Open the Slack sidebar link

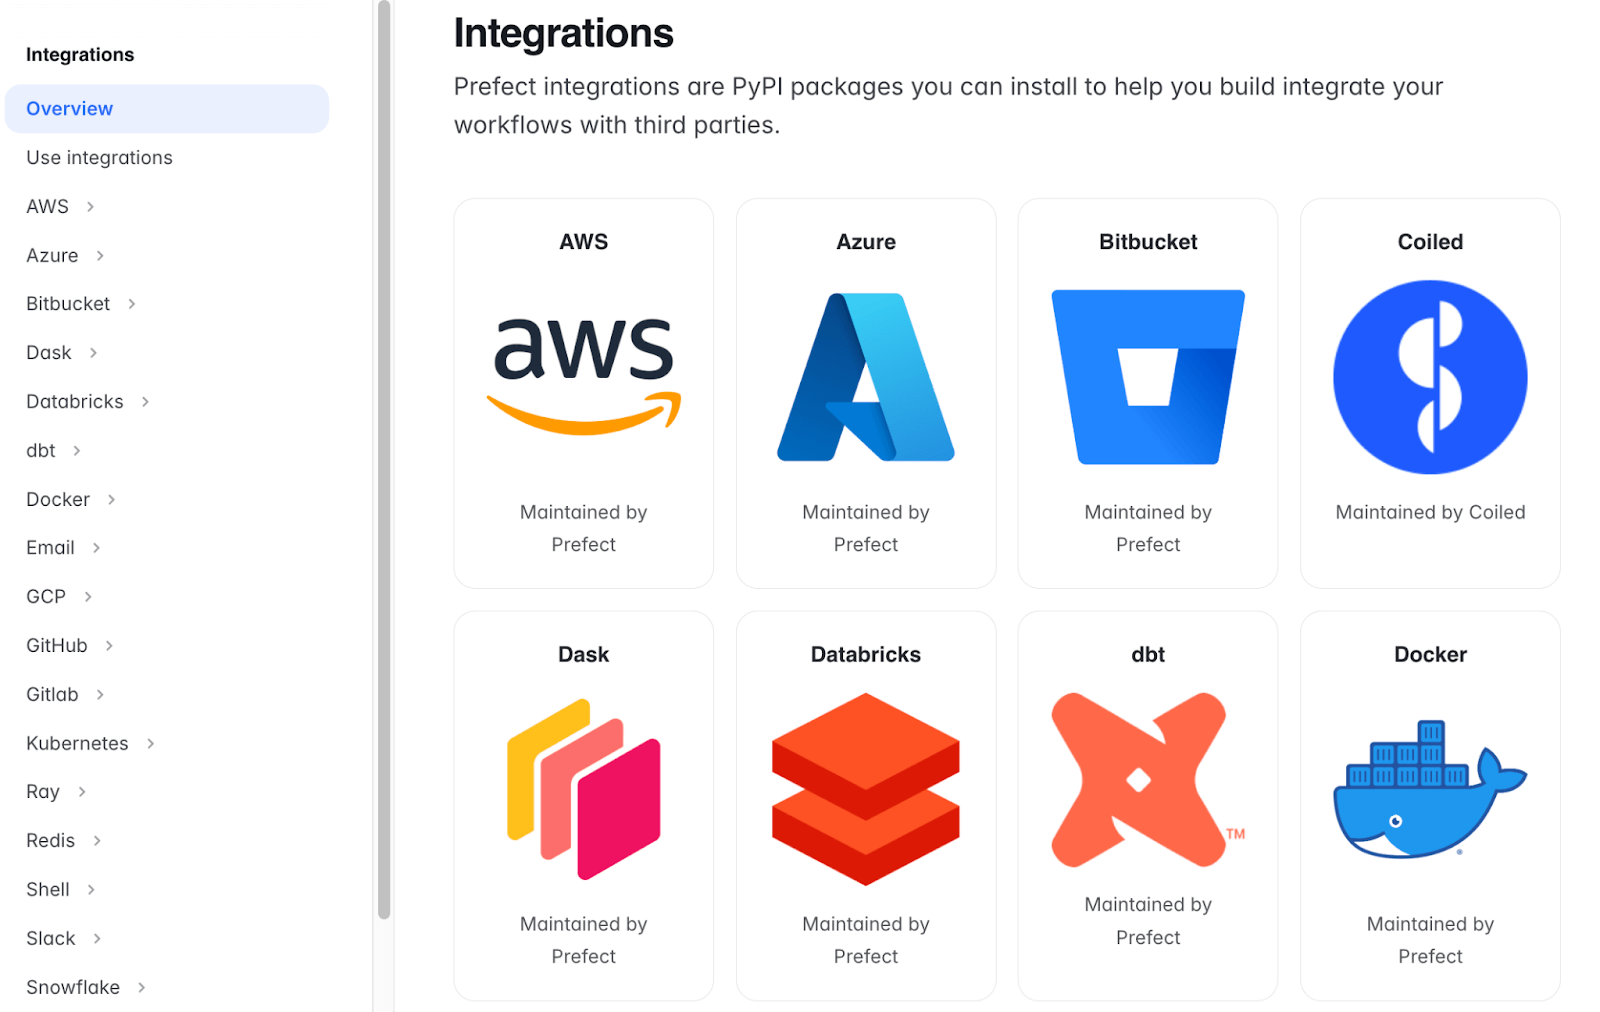(51, 938)
